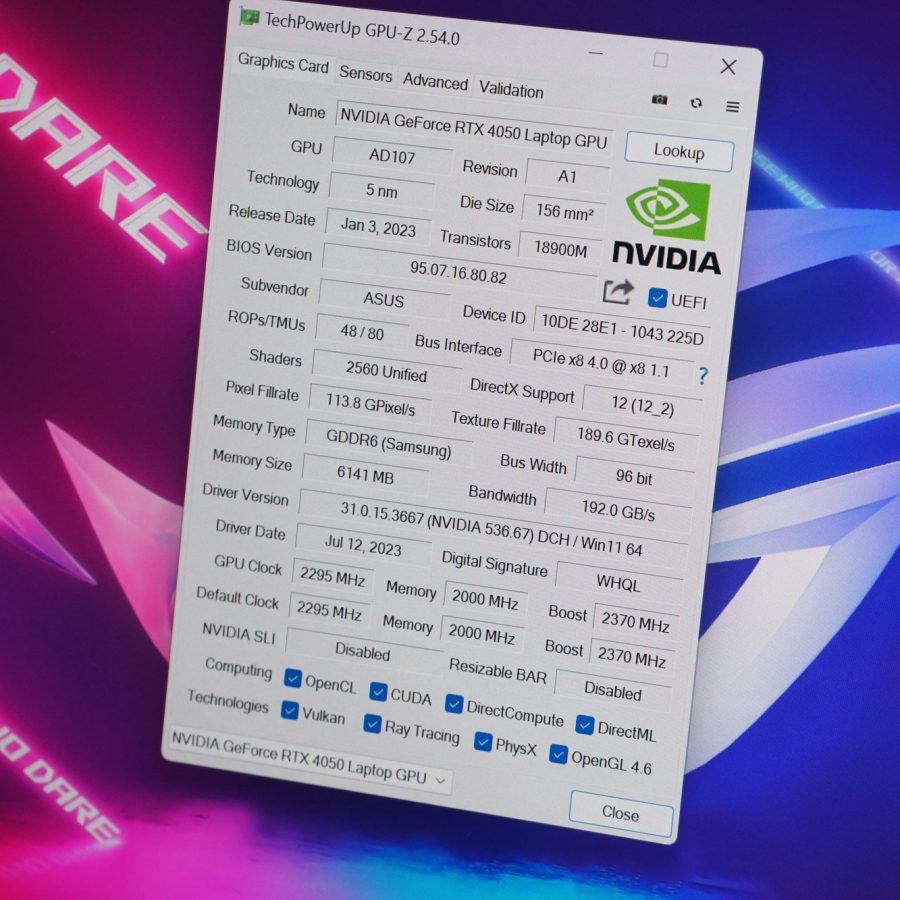Viewport: 900px width, 900px height.
Task: Toggle the Vulkan checkbox
Action: 289,711
